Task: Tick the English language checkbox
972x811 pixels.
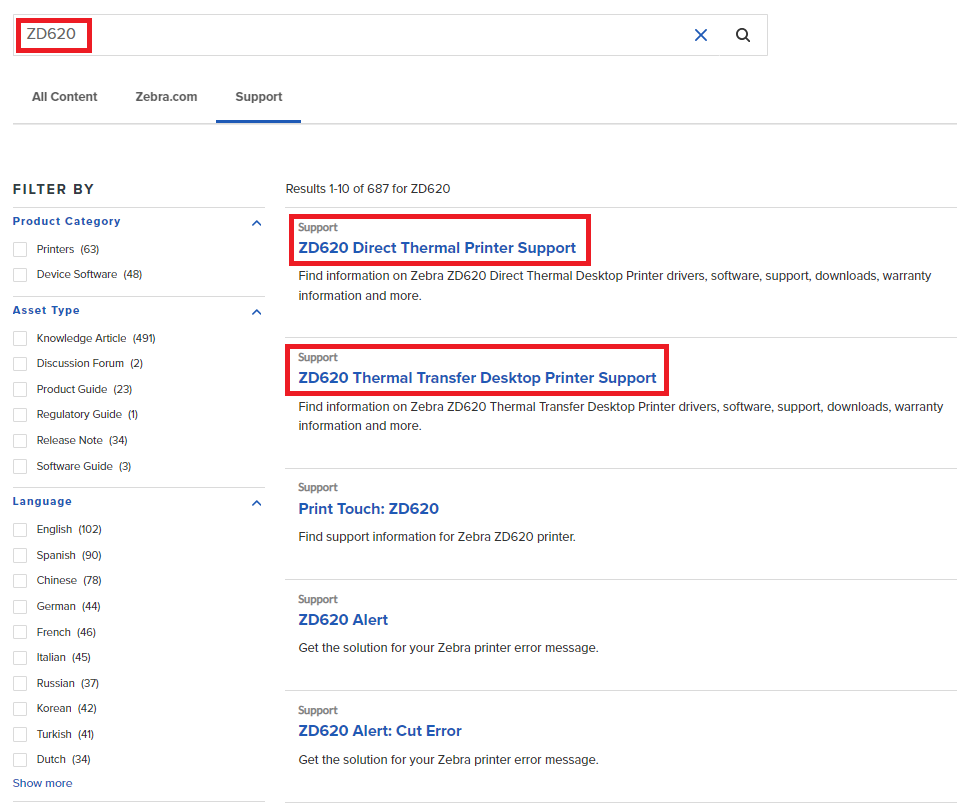Action: pos(20,529)
